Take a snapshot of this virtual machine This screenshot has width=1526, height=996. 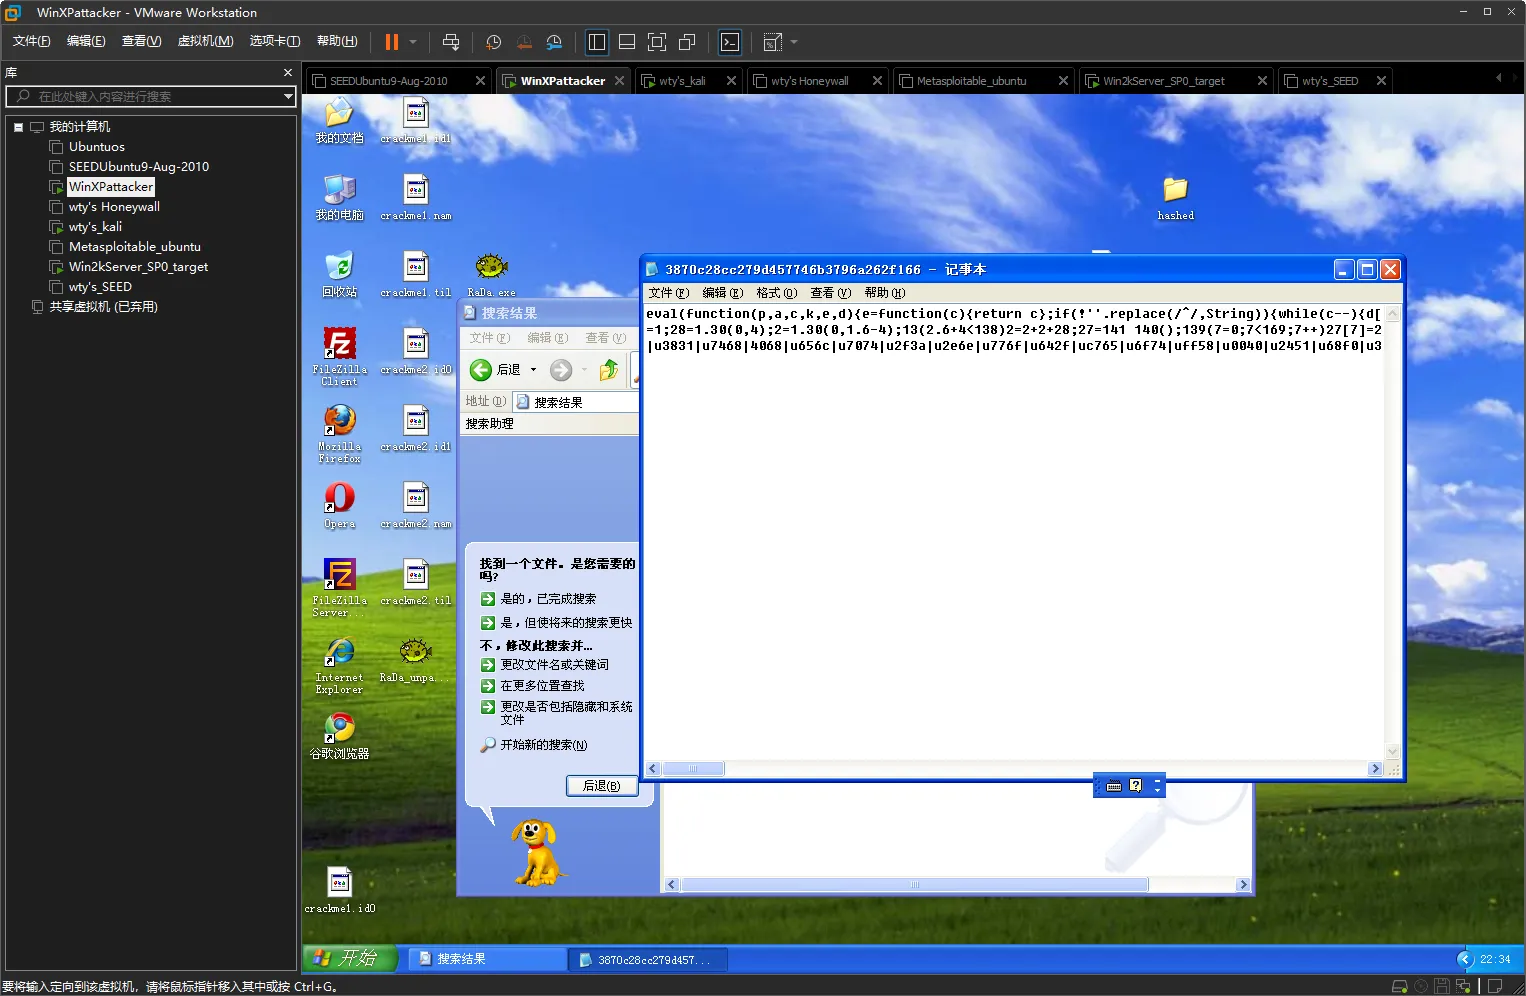coord(493,42)
